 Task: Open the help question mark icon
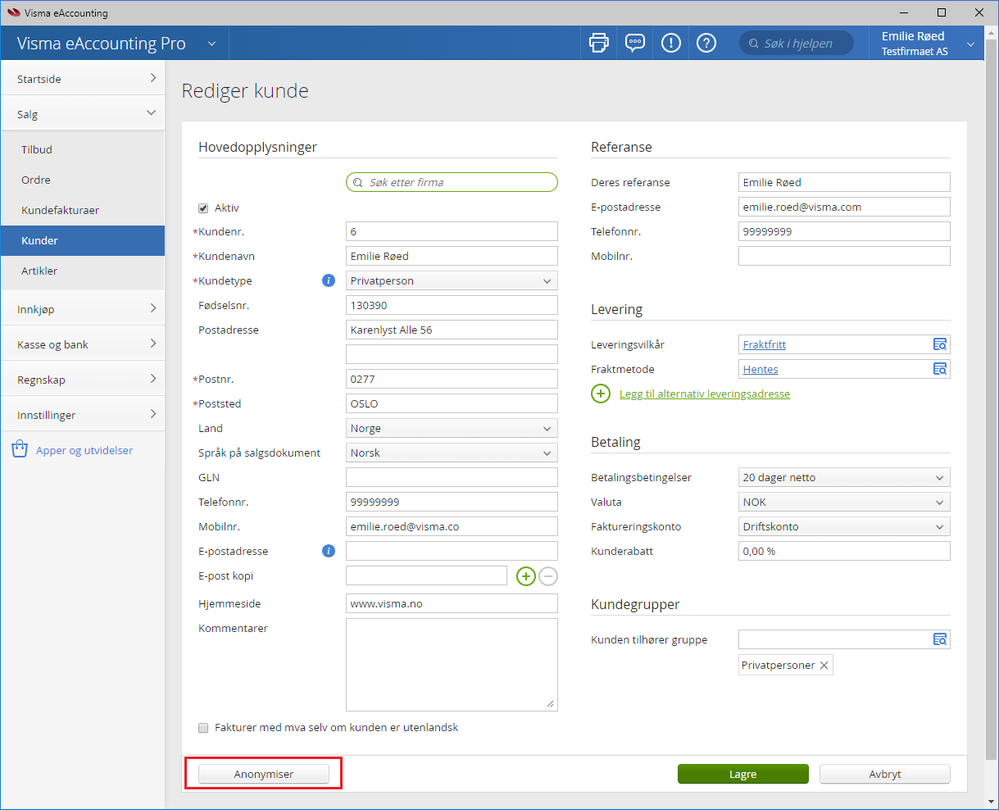(x=706, y=43)
